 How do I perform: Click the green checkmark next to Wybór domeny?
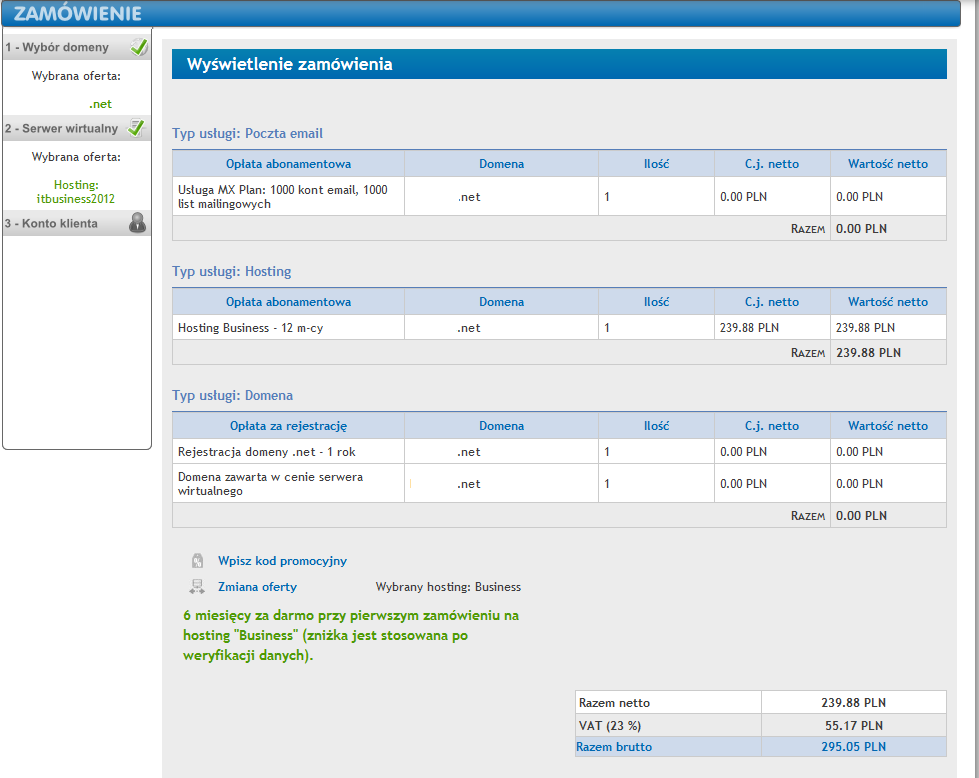coord(139,47)
